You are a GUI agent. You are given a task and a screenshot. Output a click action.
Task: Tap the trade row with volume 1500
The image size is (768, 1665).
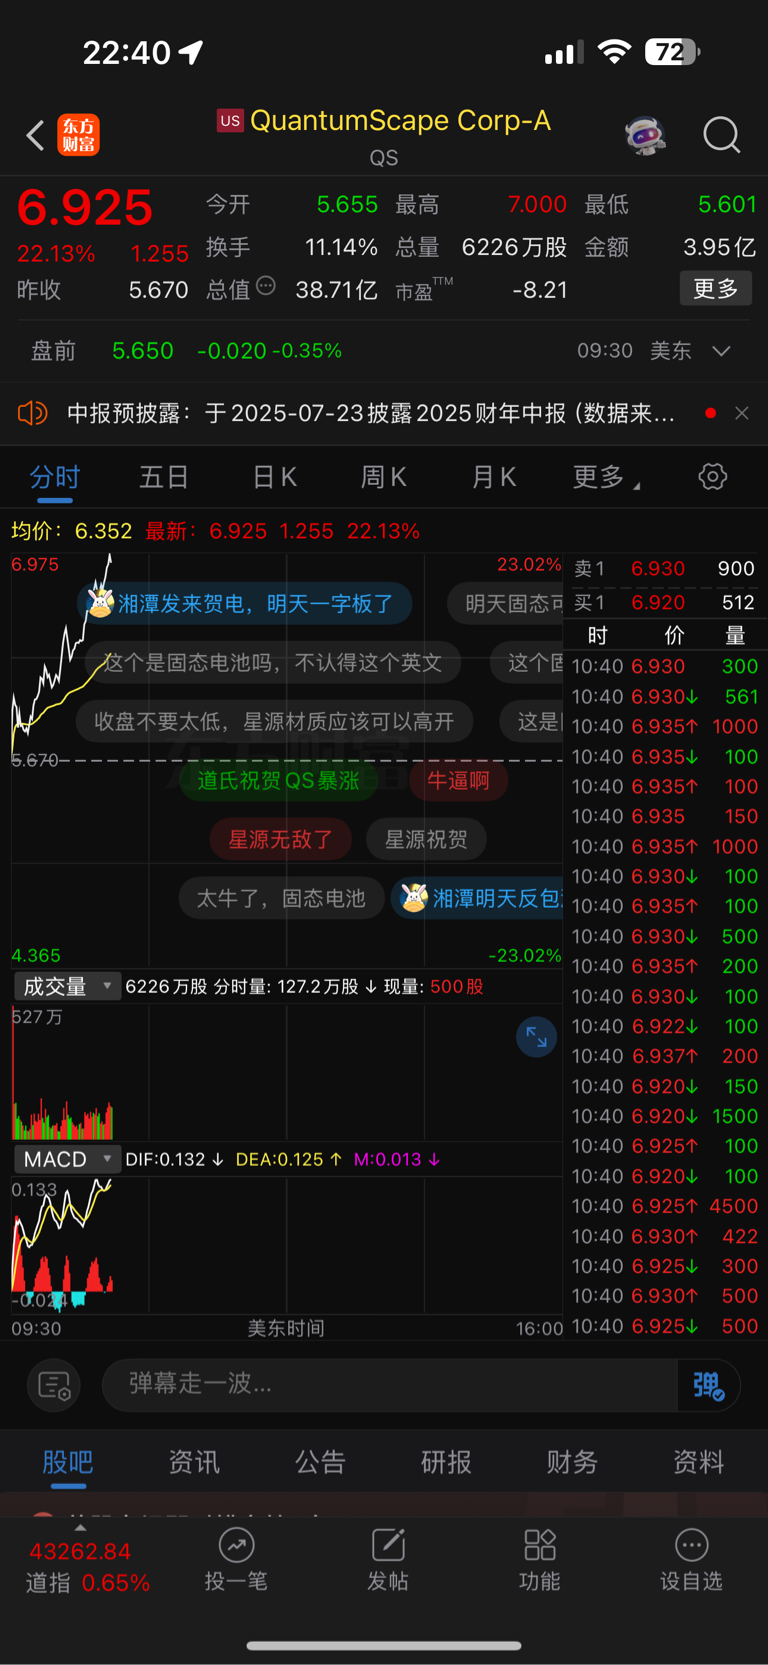coord(665,1116)
